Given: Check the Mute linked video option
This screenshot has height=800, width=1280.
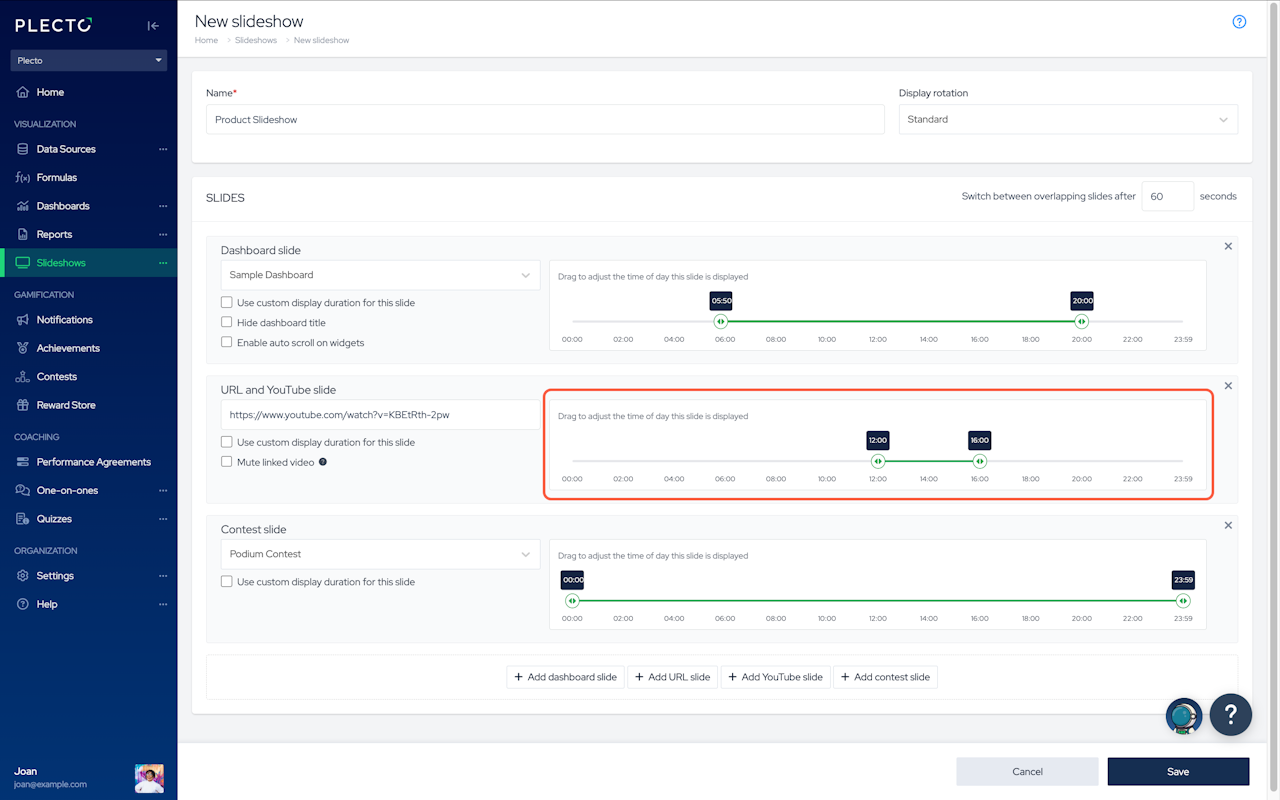Looking at the screenshot, I should [x=227, y=462].
